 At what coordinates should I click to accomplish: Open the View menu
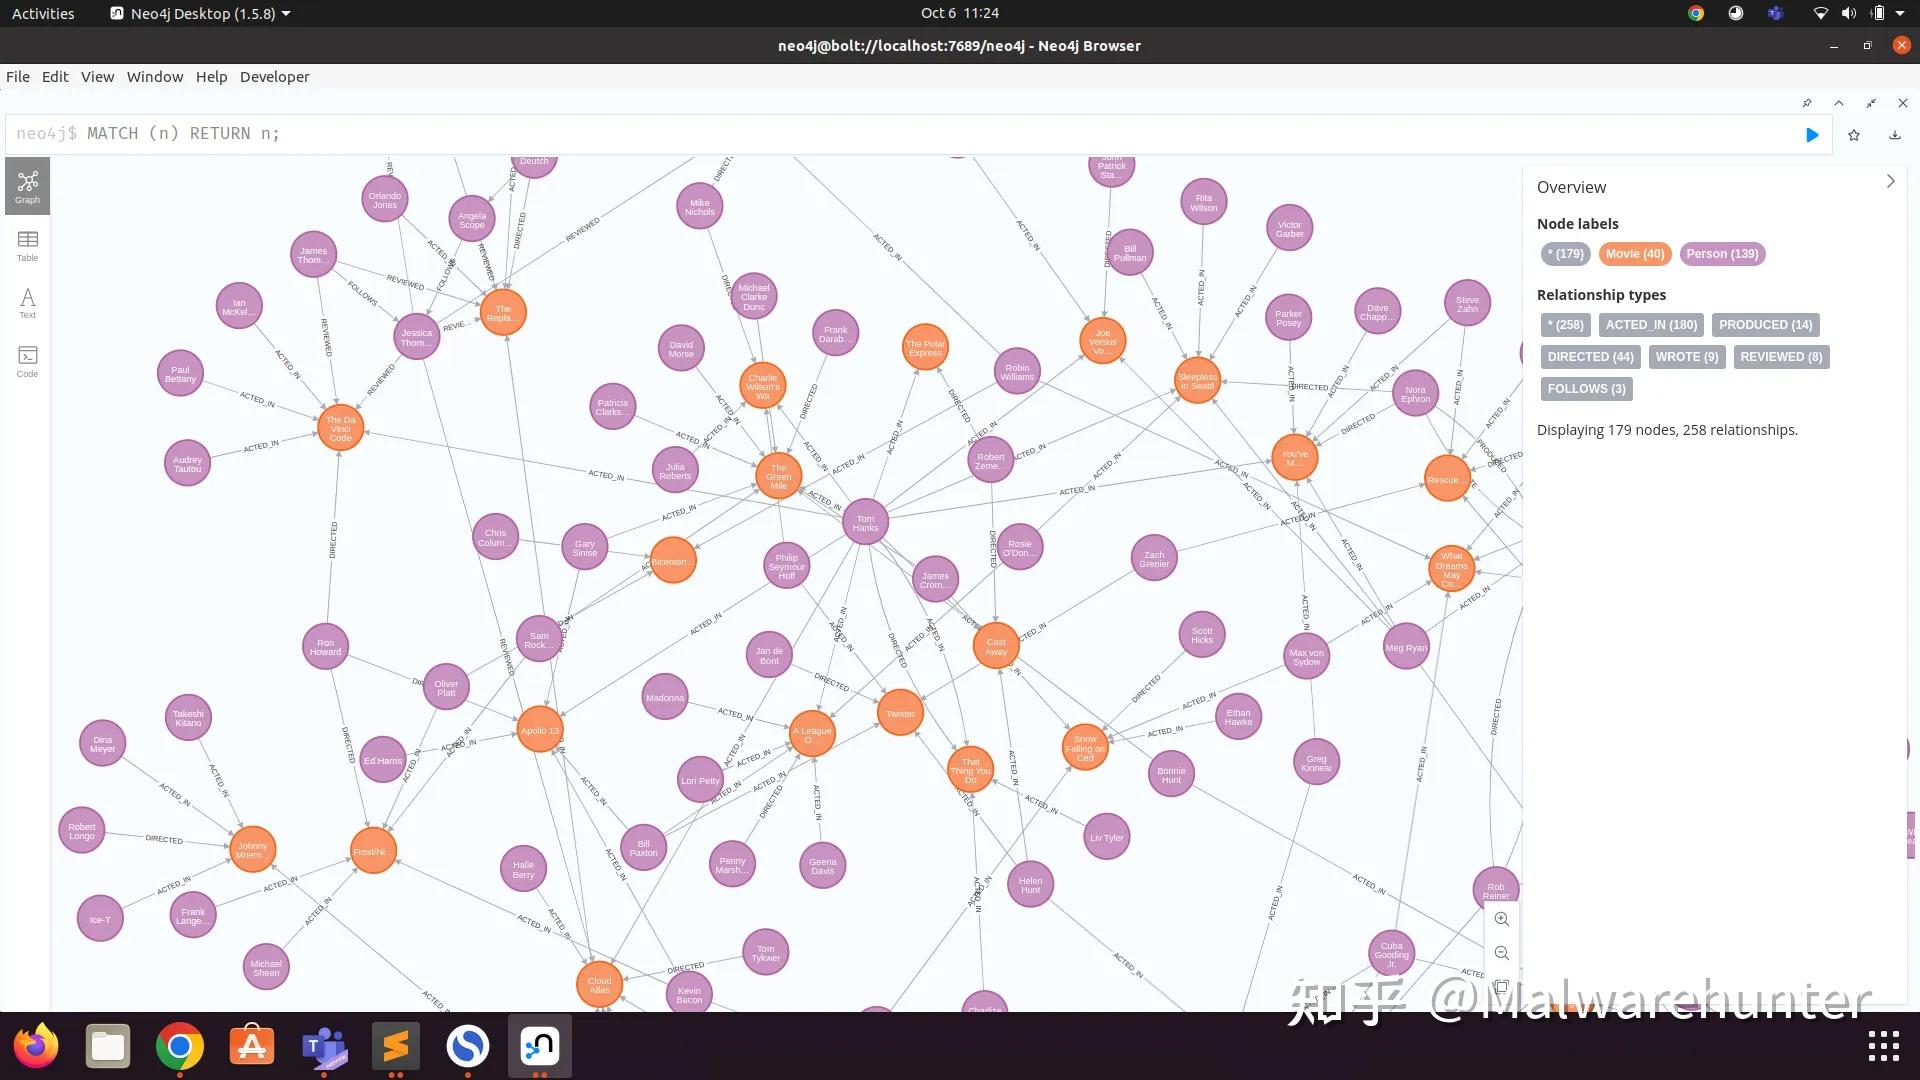[97, 77]
